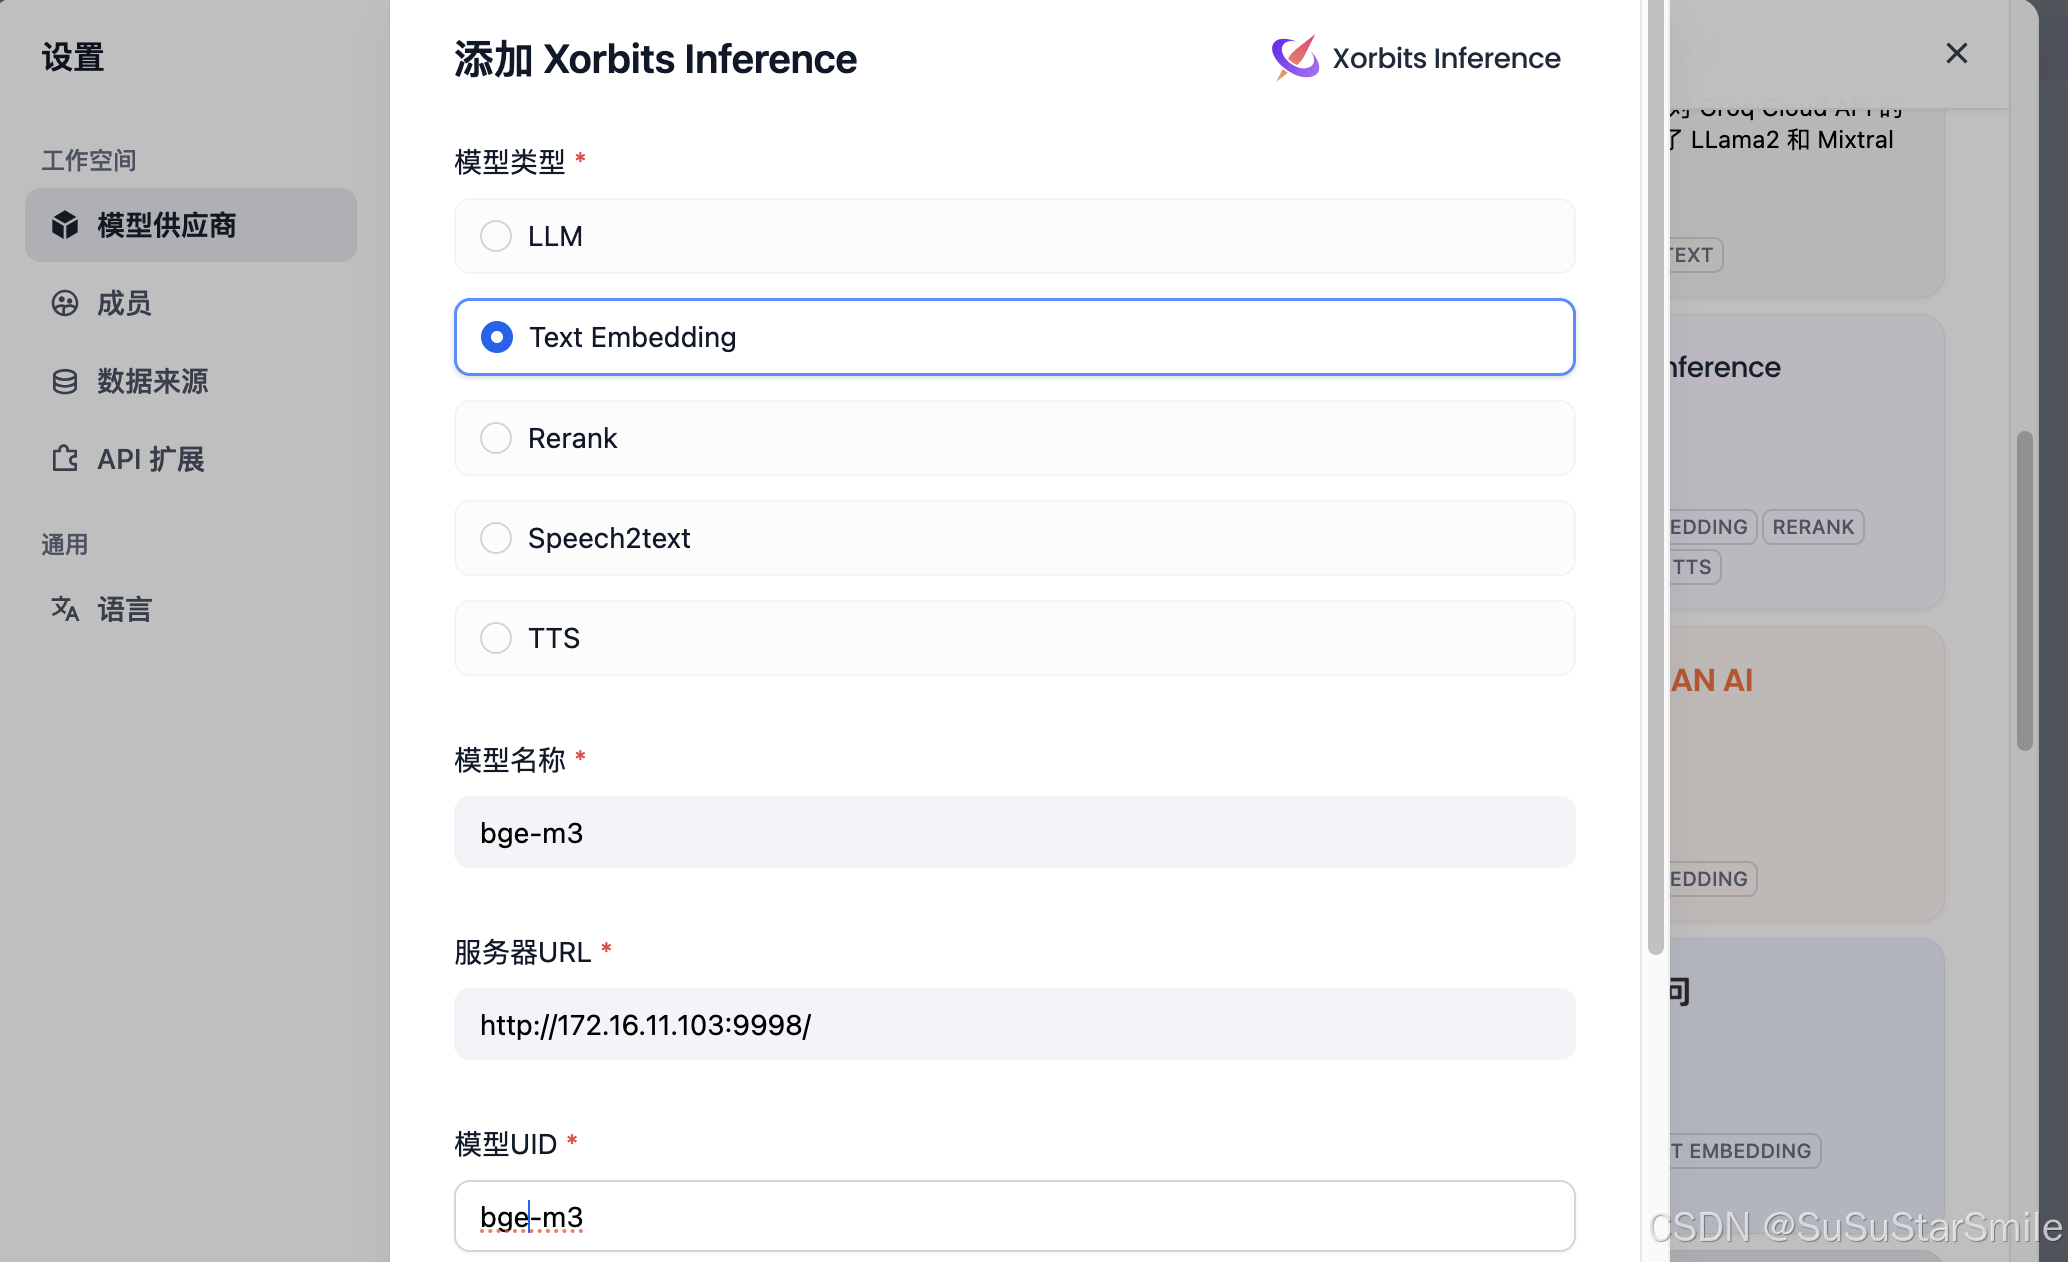Click the database icon beside 数据来源
The height and width of the screenshot is (1262, 2068).
[65, 381]
